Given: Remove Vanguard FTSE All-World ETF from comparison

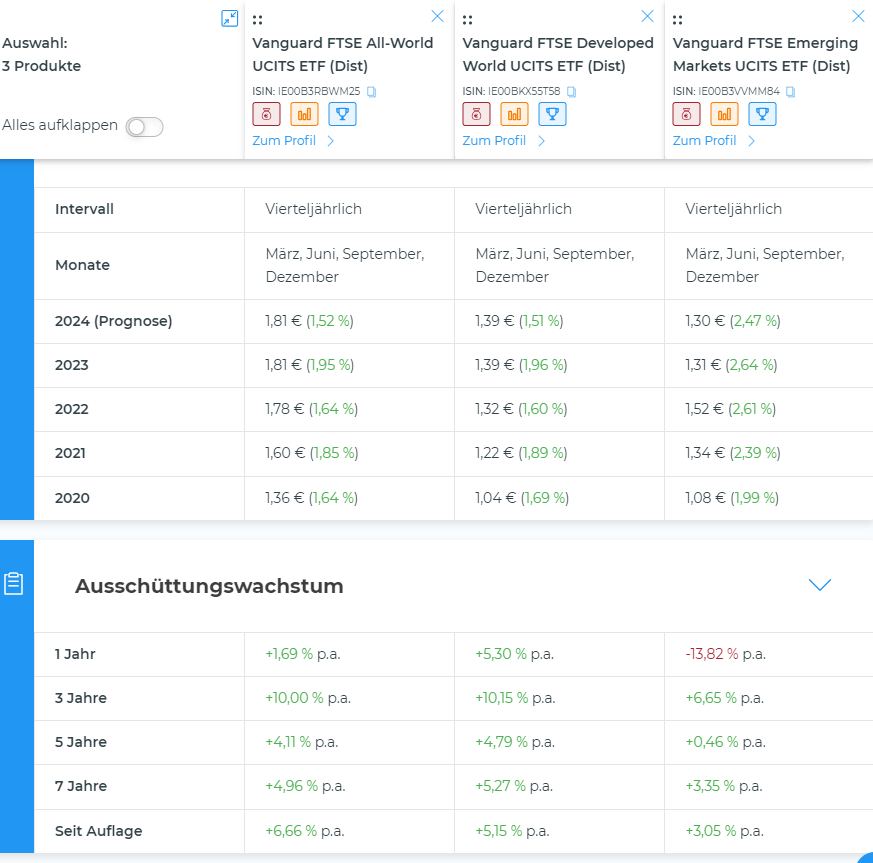Looking at the screenshot, I should tap(437, 16).
